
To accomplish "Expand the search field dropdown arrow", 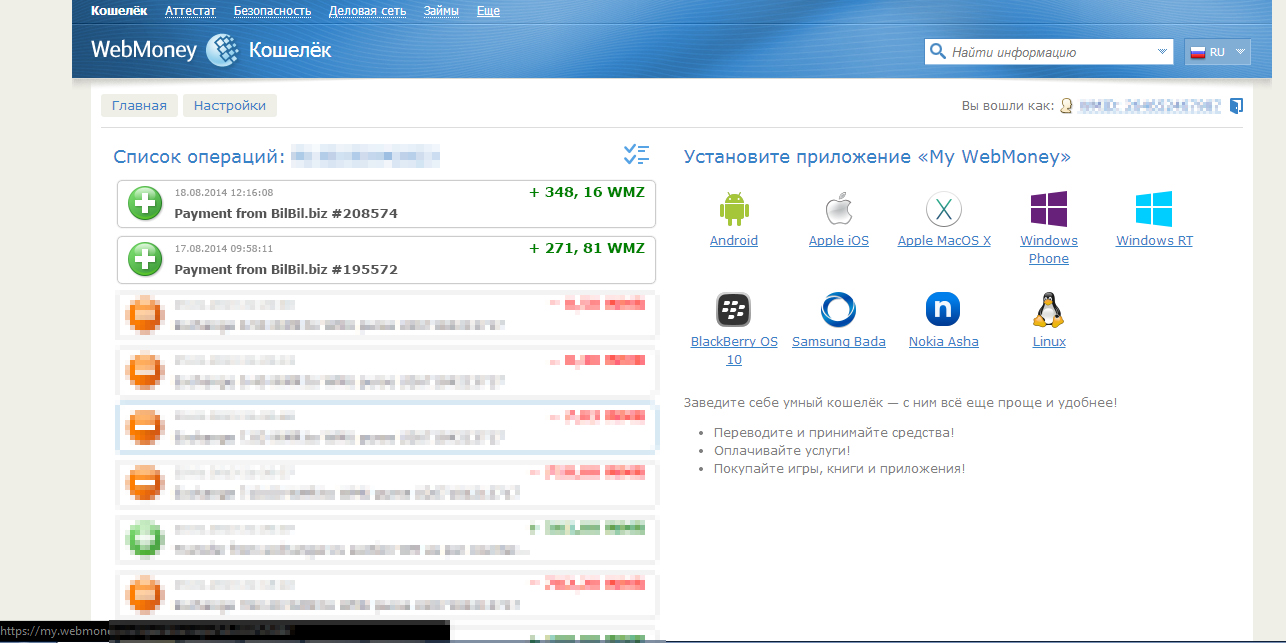I will pos(1161,52).
